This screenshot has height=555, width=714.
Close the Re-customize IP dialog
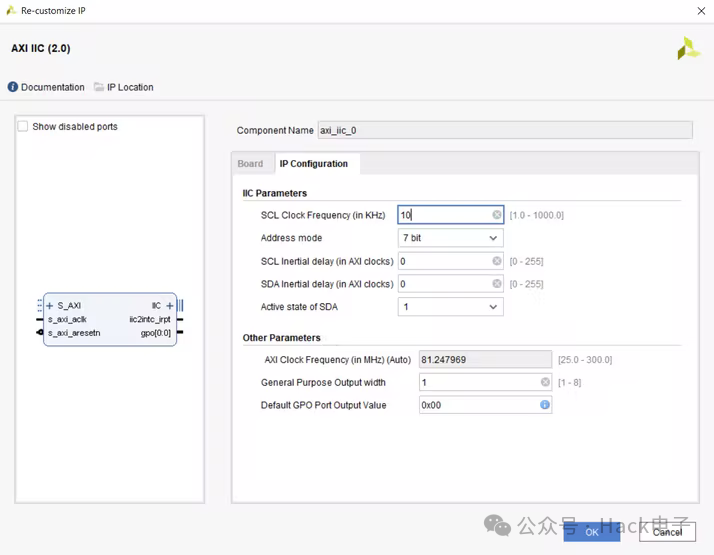coord(699,9)
